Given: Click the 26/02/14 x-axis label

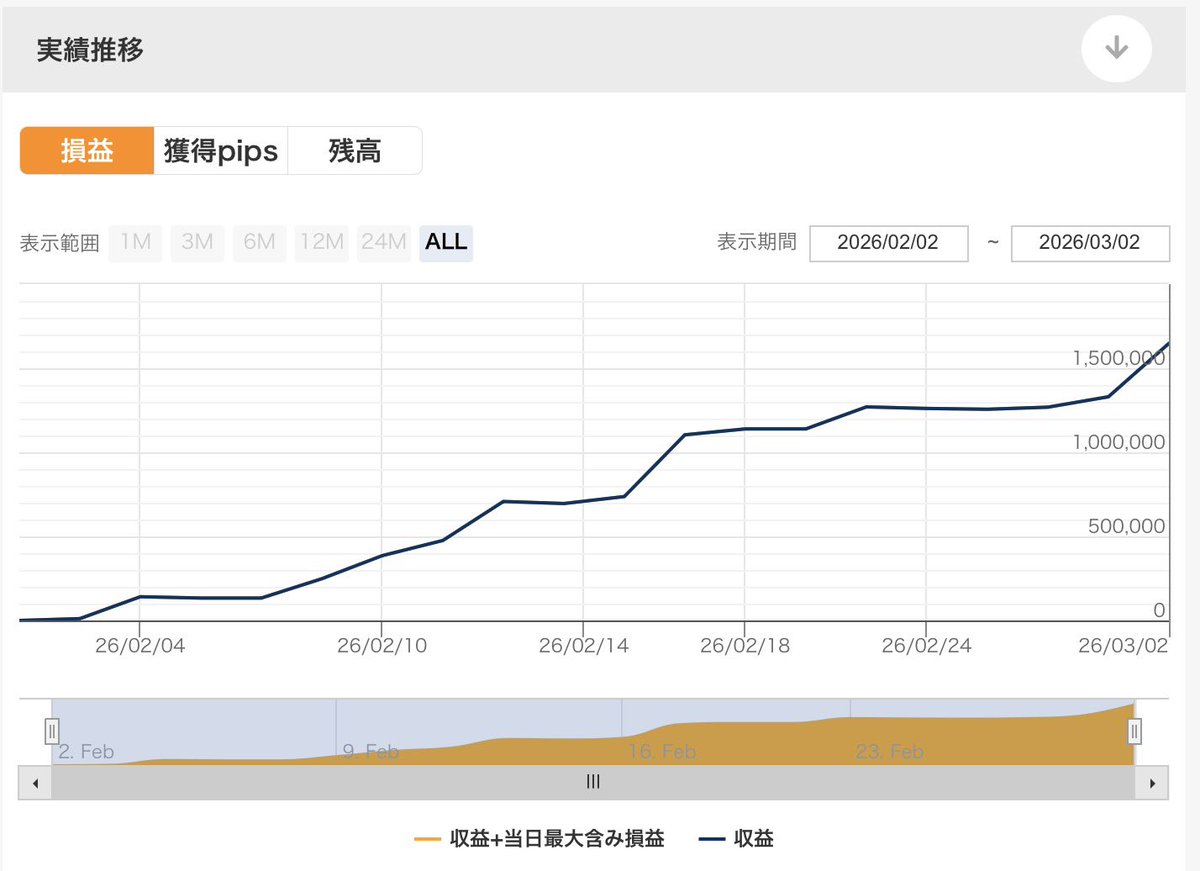Looking at the screenshot, I should click(584, 646).
